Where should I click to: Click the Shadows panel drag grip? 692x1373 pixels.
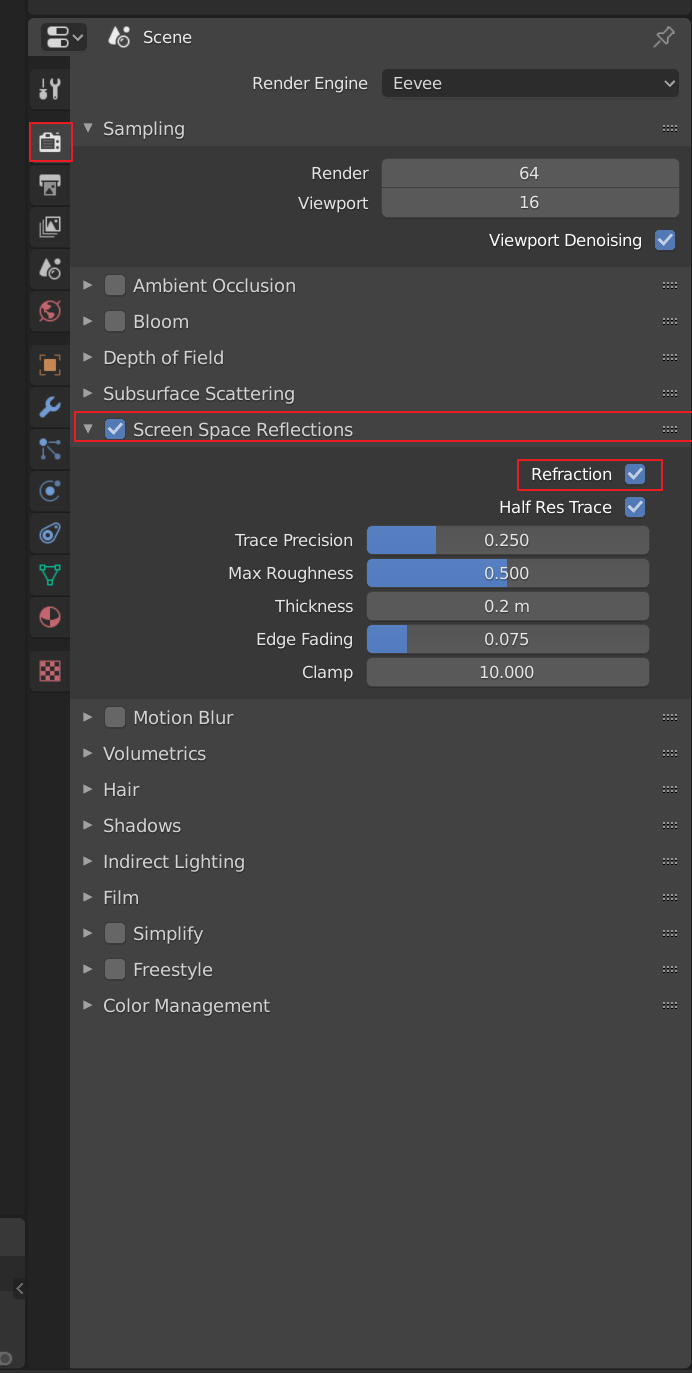(x=670, y=826)
